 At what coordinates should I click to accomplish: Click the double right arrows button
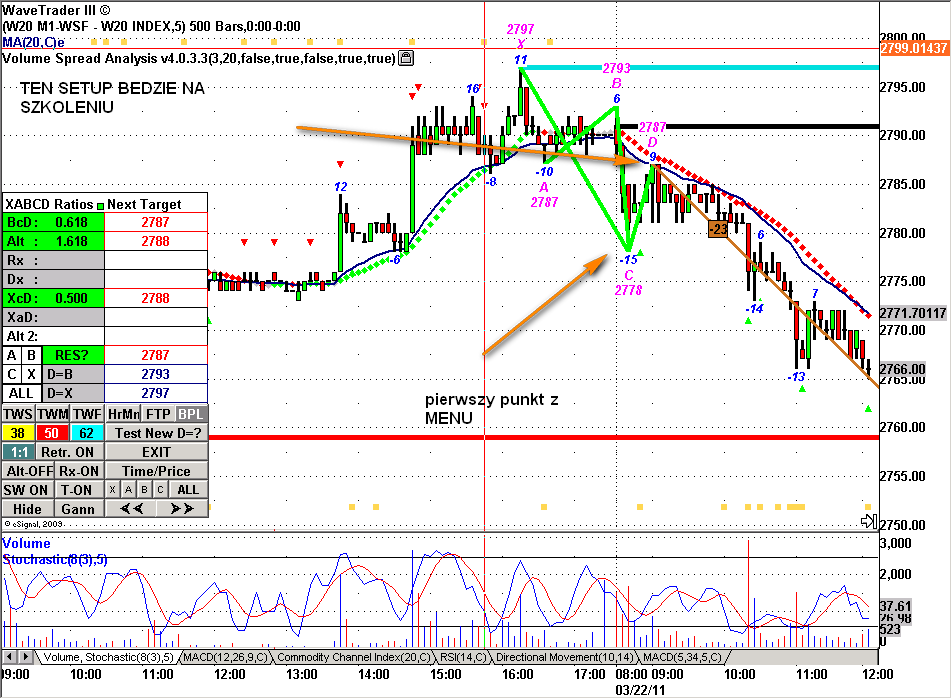point(182,508)
